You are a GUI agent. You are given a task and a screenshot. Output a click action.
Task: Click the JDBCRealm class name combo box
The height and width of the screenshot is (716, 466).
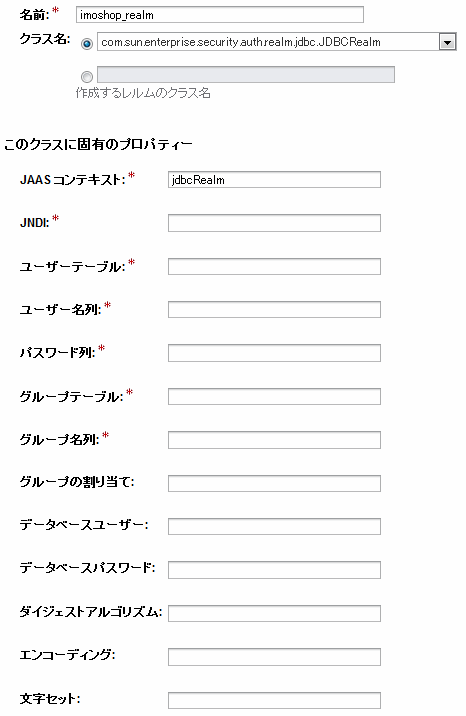click(277, 42)
